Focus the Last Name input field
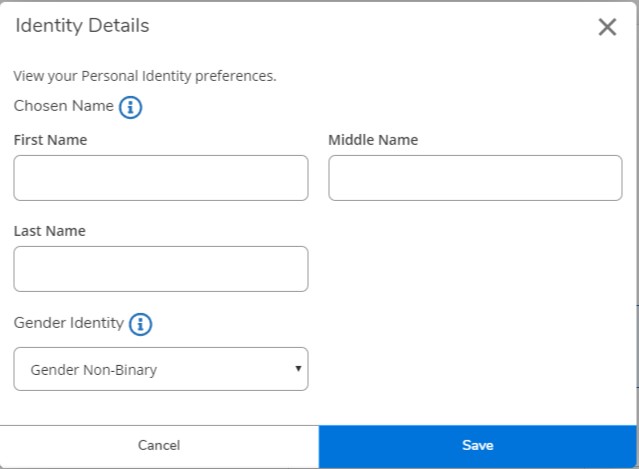This screenshot has width=639, height=469. [160, 269]
